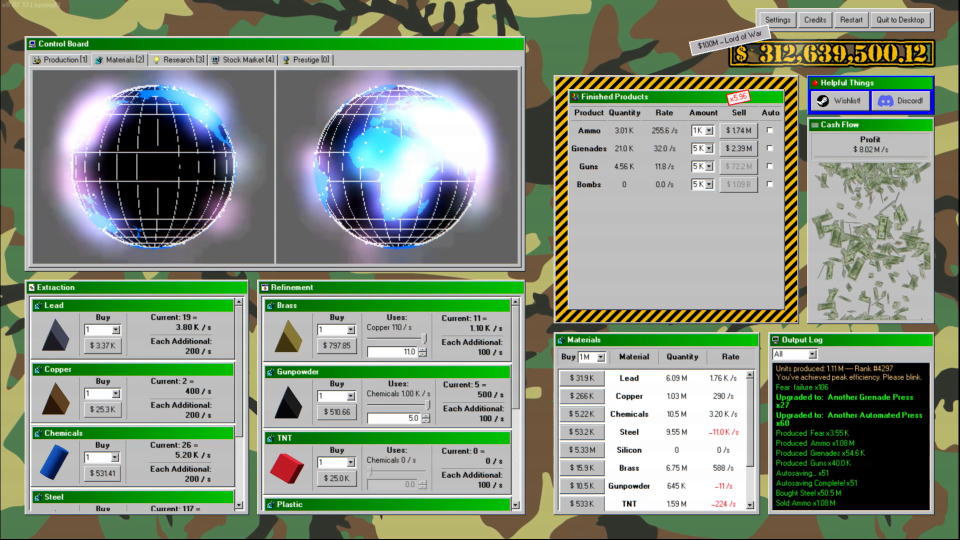The height and width of the screenshot is (540, 960).
Task: Toggle Auto sell checkbox for Grenades
Action: tap(770, 149)
